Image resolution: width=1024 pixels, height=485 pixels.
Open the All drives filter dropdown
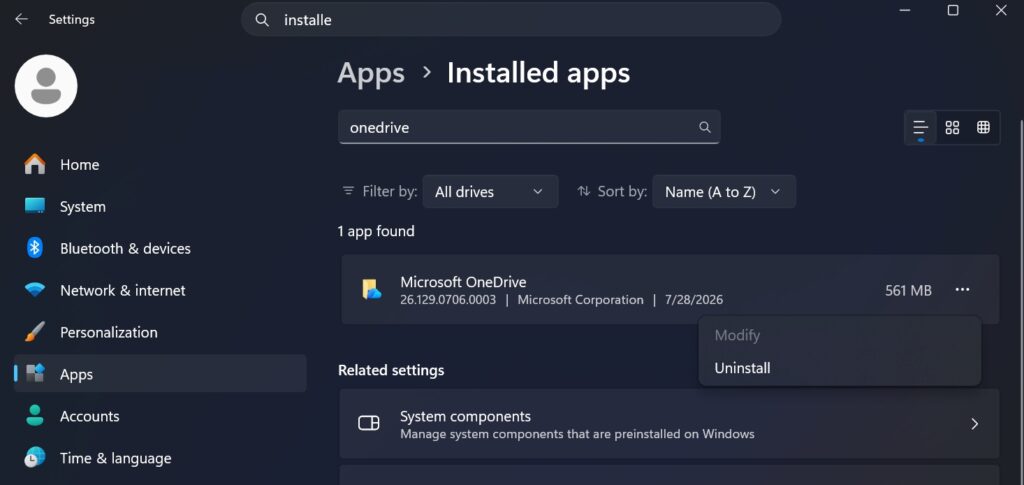click(490, 192)
